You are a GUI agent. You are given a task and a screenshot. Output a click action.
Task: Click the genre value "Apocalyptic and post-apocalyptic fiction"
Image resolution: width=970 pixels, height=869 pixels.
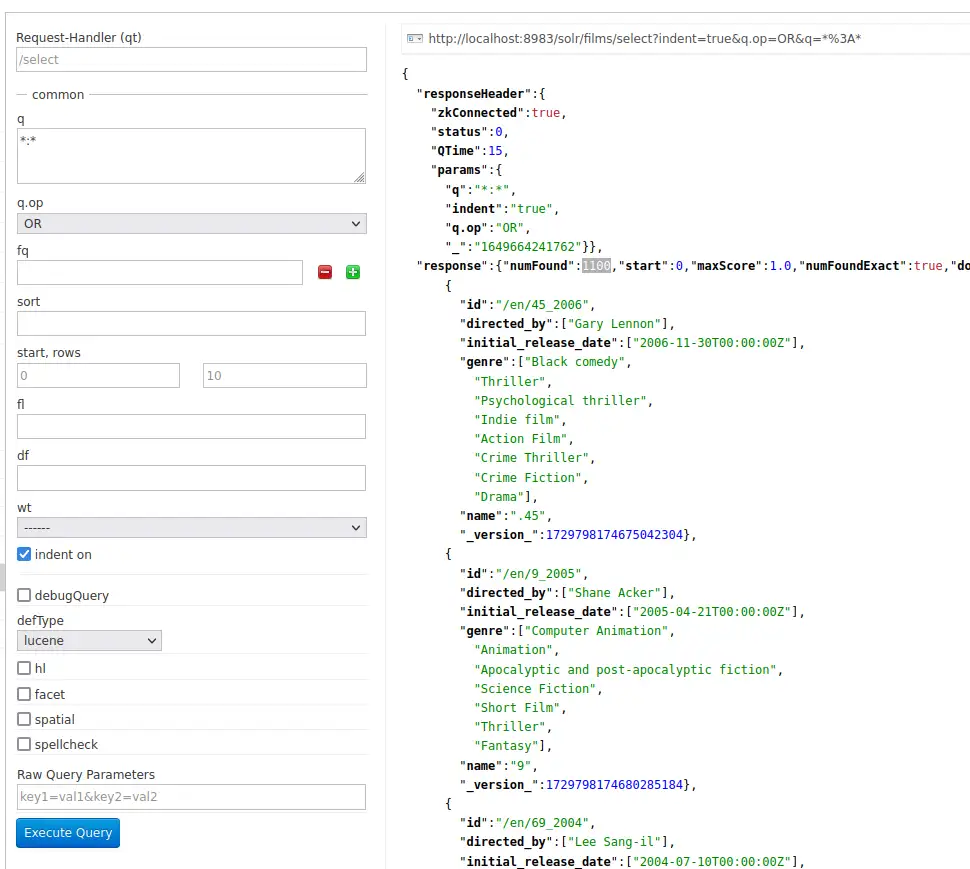tap(625, 669)
